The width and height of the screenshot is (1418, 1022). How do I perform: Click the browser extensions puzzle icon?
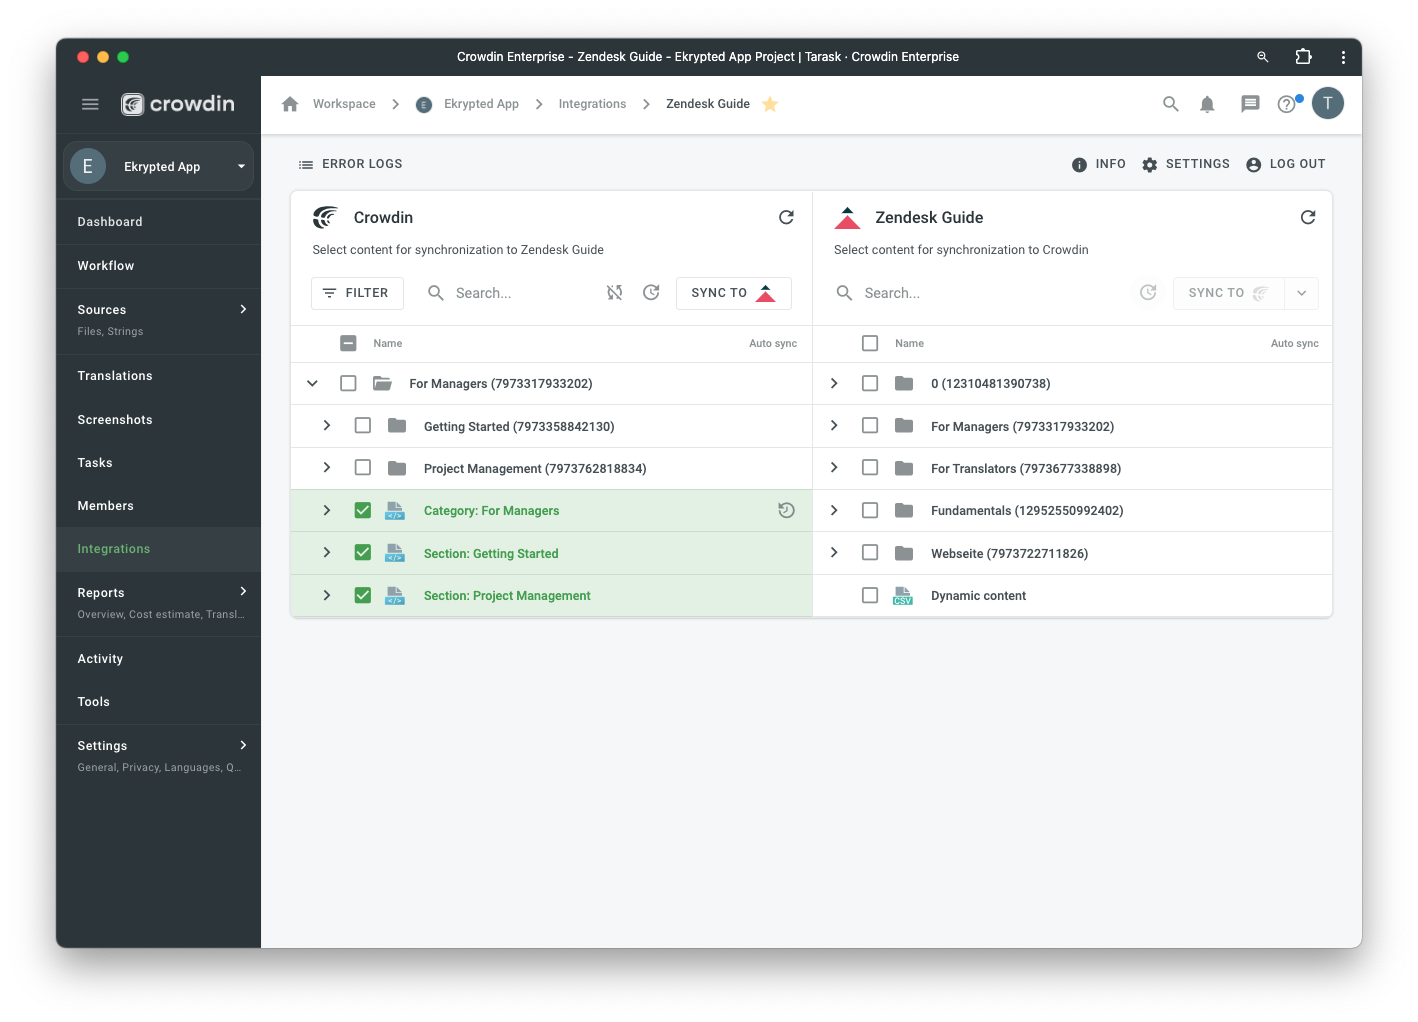coord(1303,57)
